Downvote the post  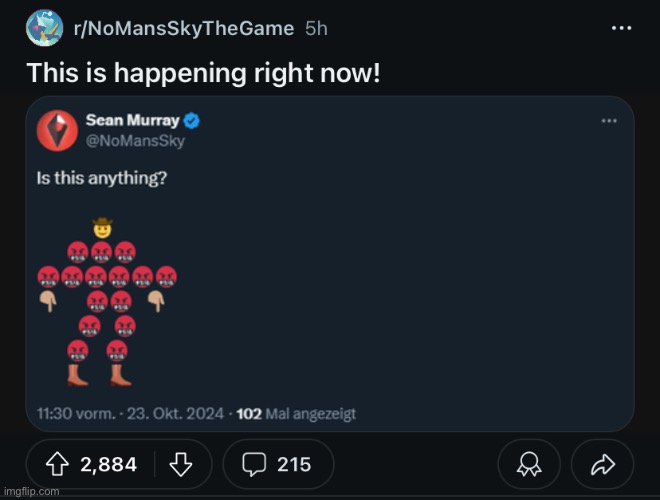pos(181,464)
